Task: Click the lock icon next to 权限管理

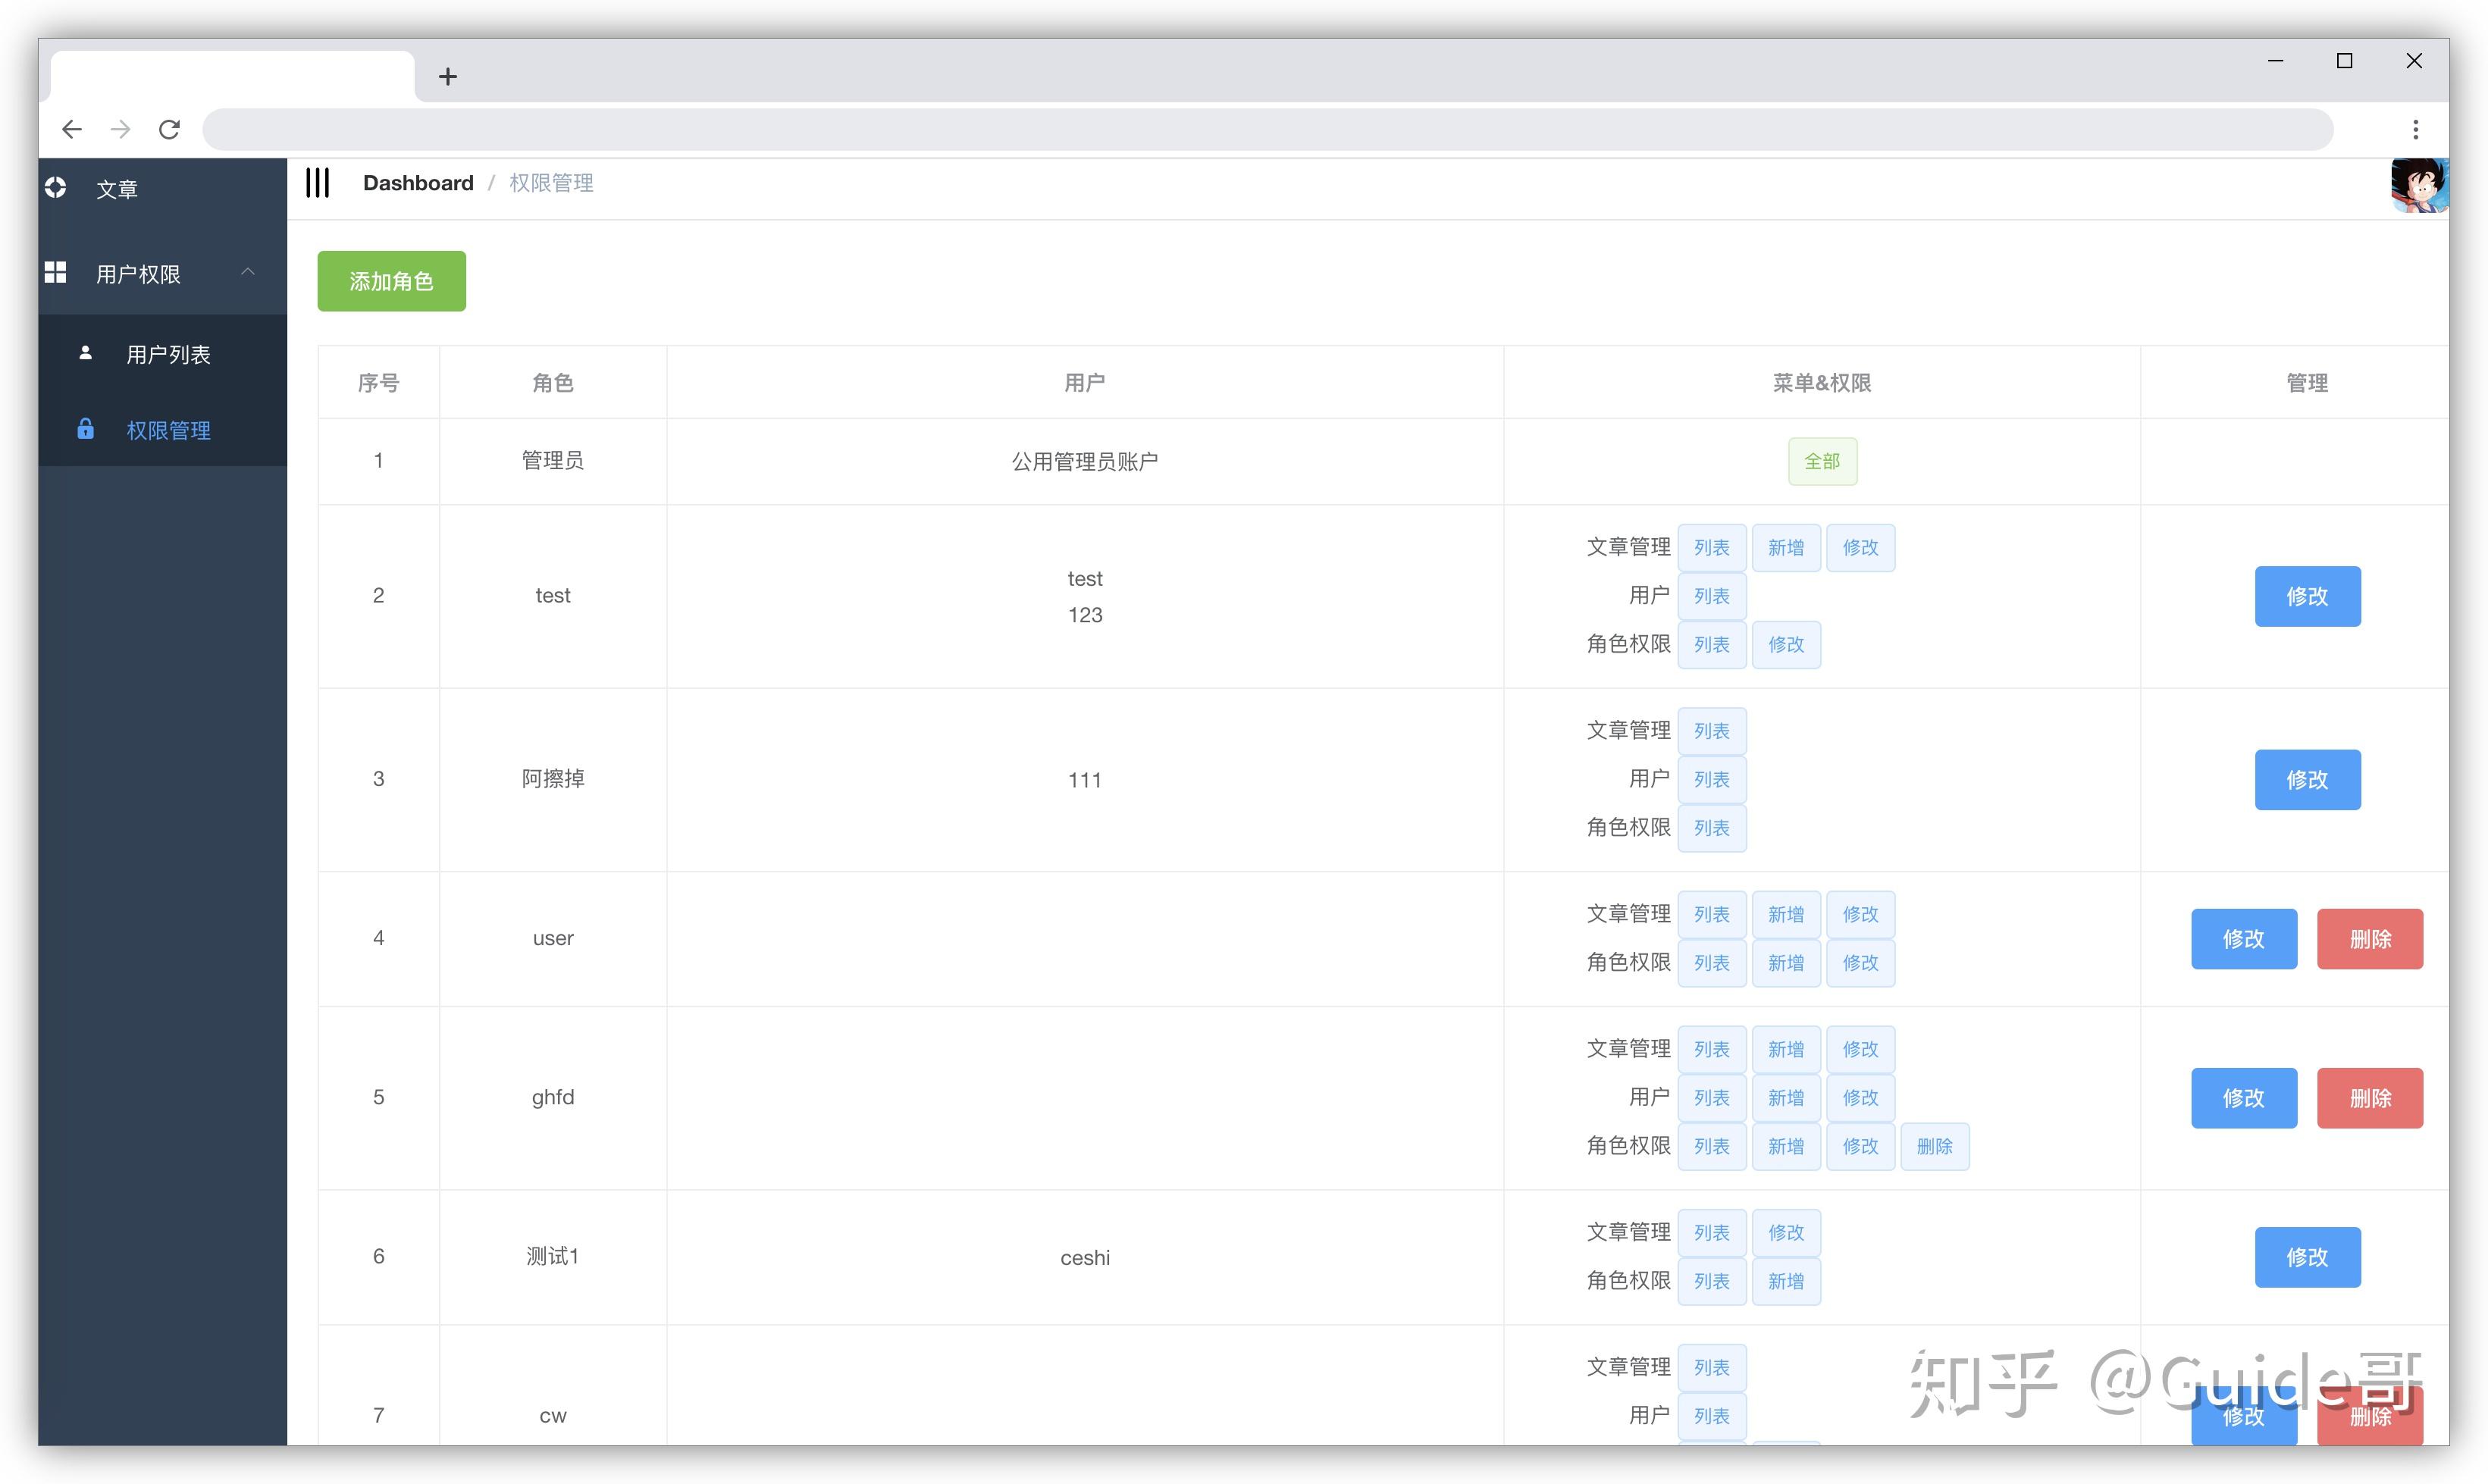Action: (x=85, y=429)
